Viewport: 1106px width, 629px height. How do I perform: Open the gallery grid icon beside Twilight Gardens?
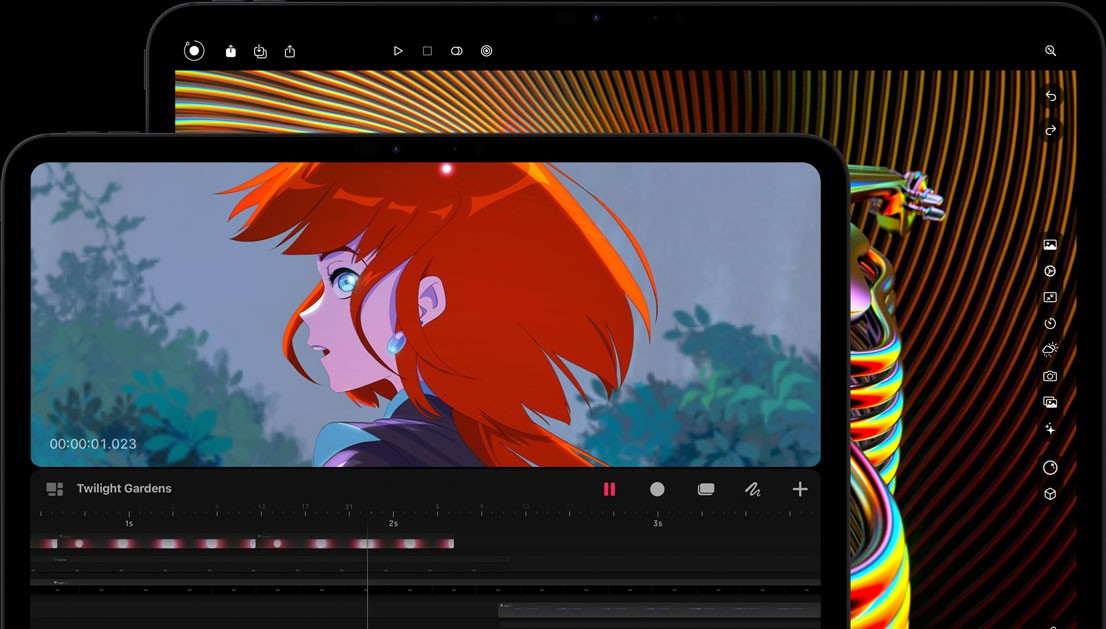(55, 489)
